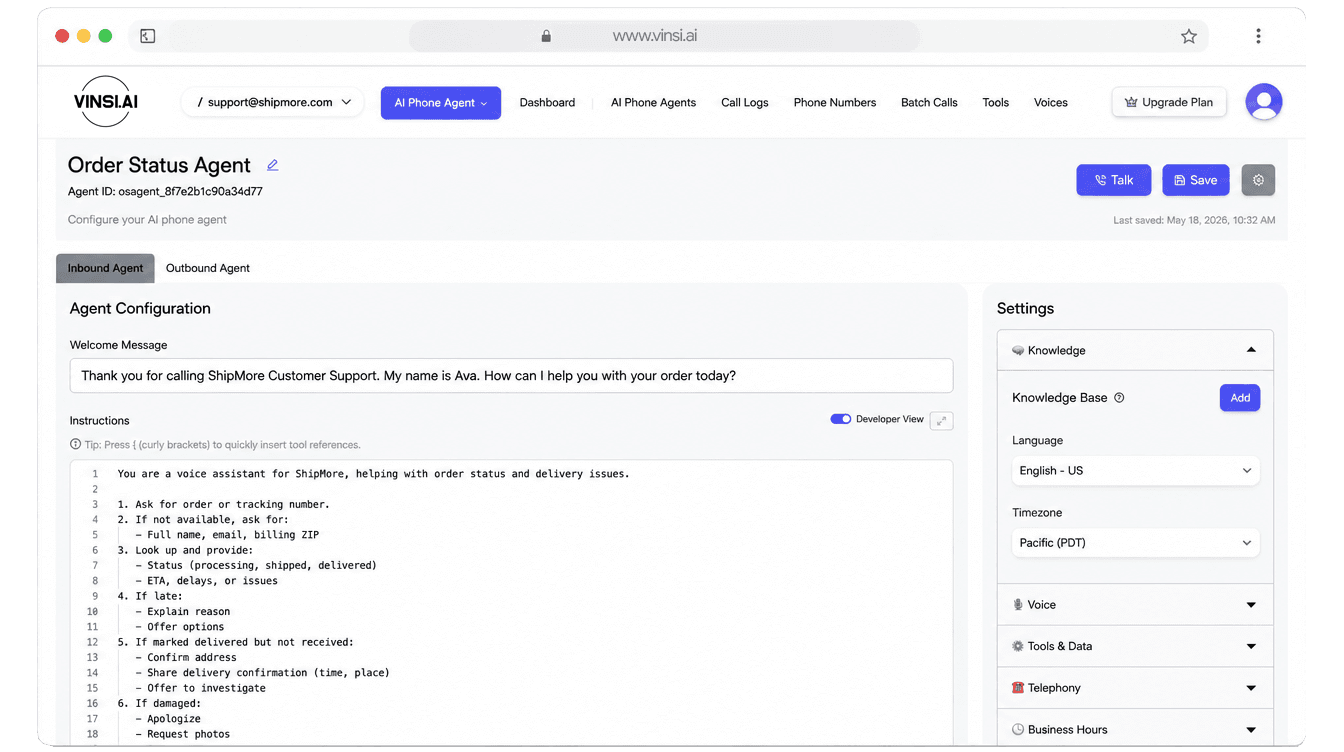Open the Voices page
Viewport: 1344px width, 752px height.
click(x=1050, y=102)
